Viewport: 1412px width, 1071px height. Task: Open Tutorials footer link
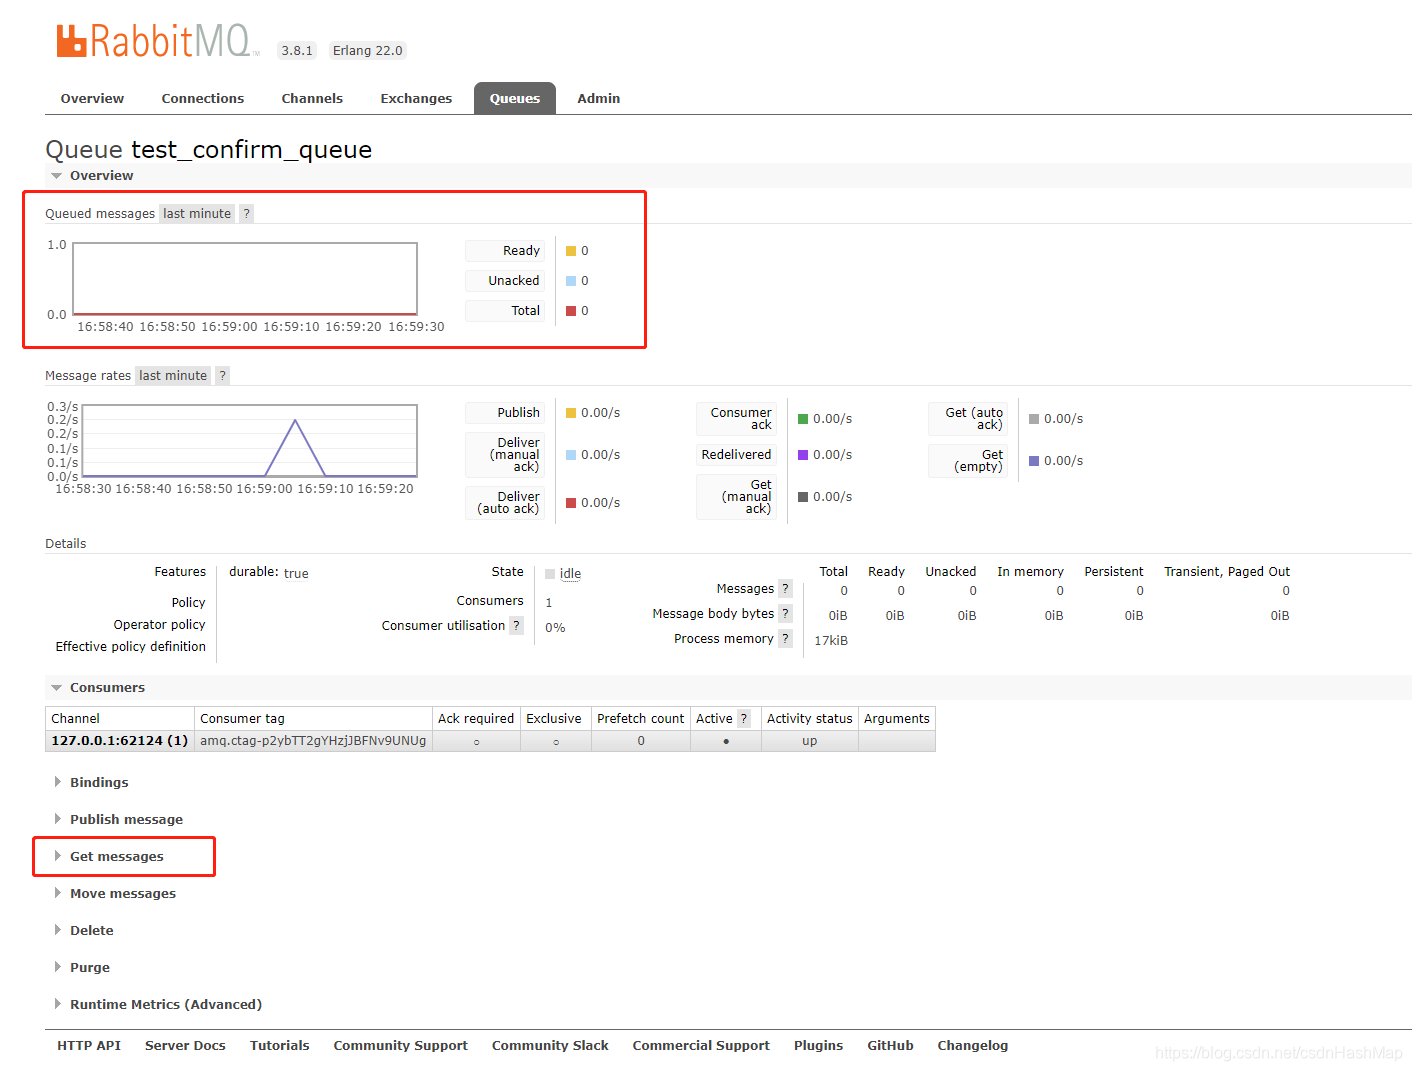click(x=279, y=1045)
